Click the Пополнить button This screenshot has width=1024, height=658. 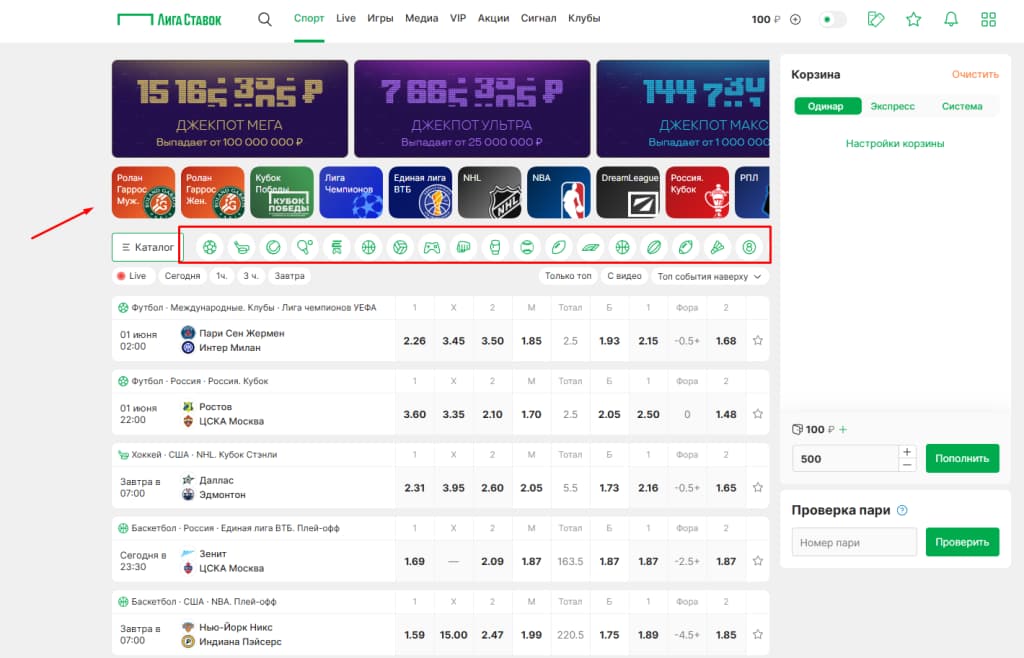pos(962,458)
